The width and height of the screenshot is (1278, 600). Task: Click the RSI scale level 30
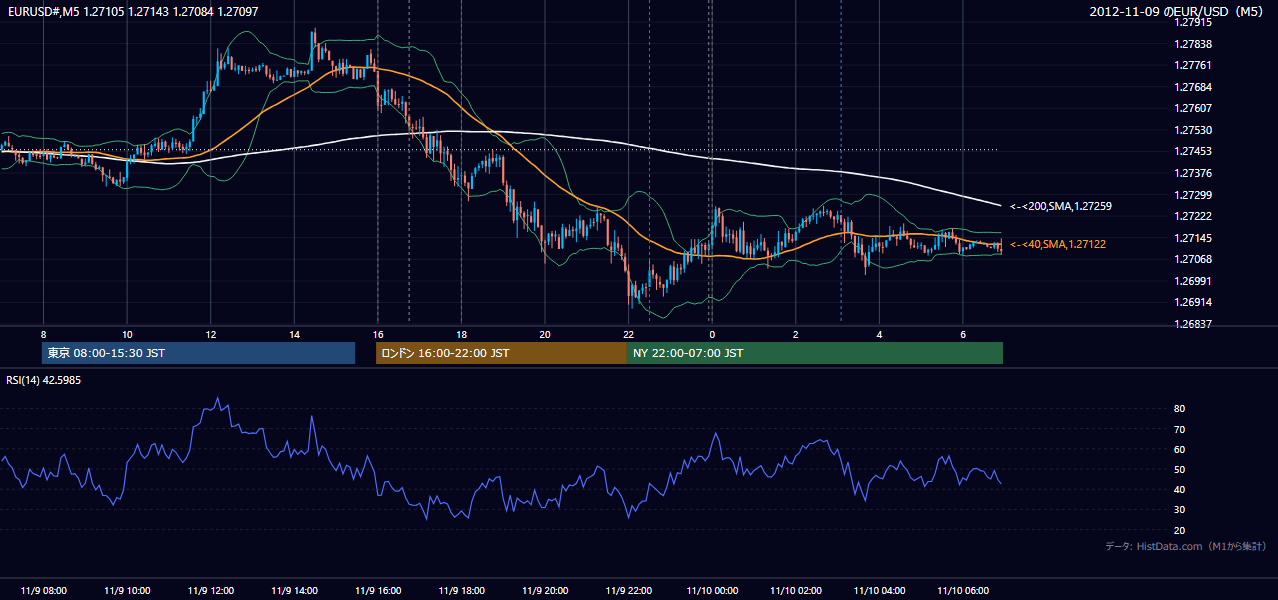1180,510
